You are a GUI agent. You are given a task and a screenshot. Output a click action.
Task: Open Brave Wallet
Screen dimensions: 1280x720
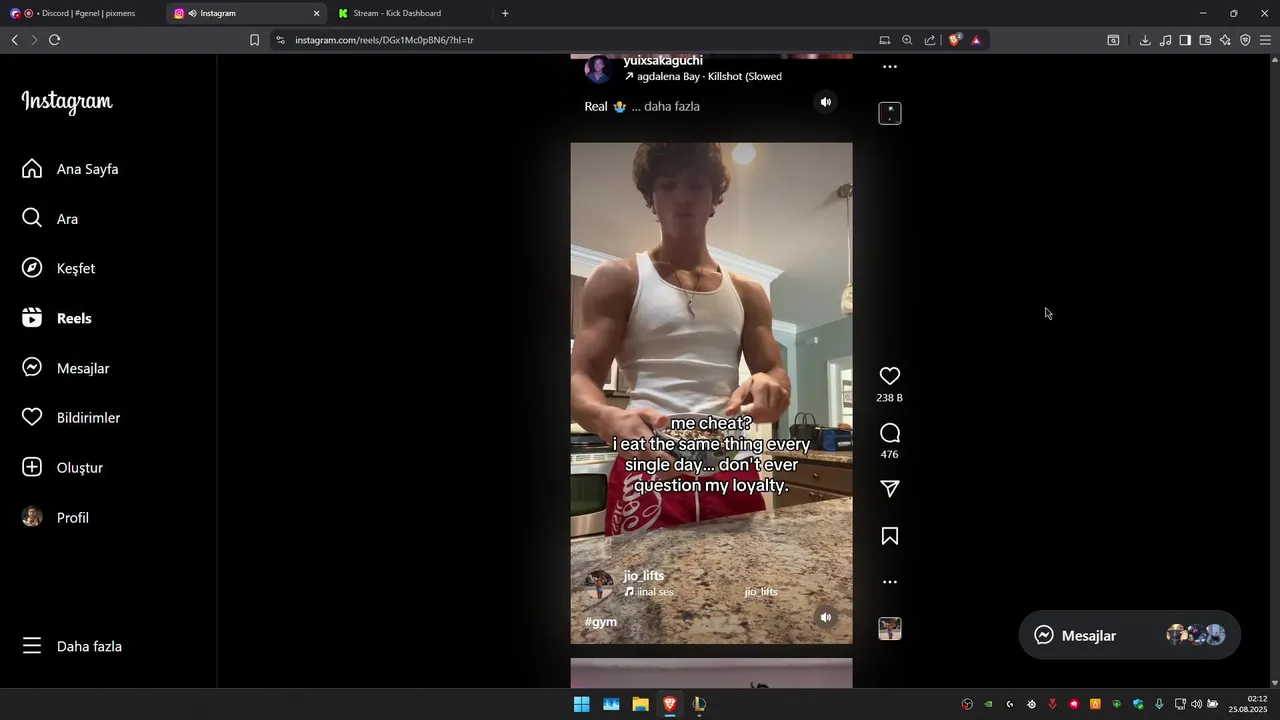1205,40
